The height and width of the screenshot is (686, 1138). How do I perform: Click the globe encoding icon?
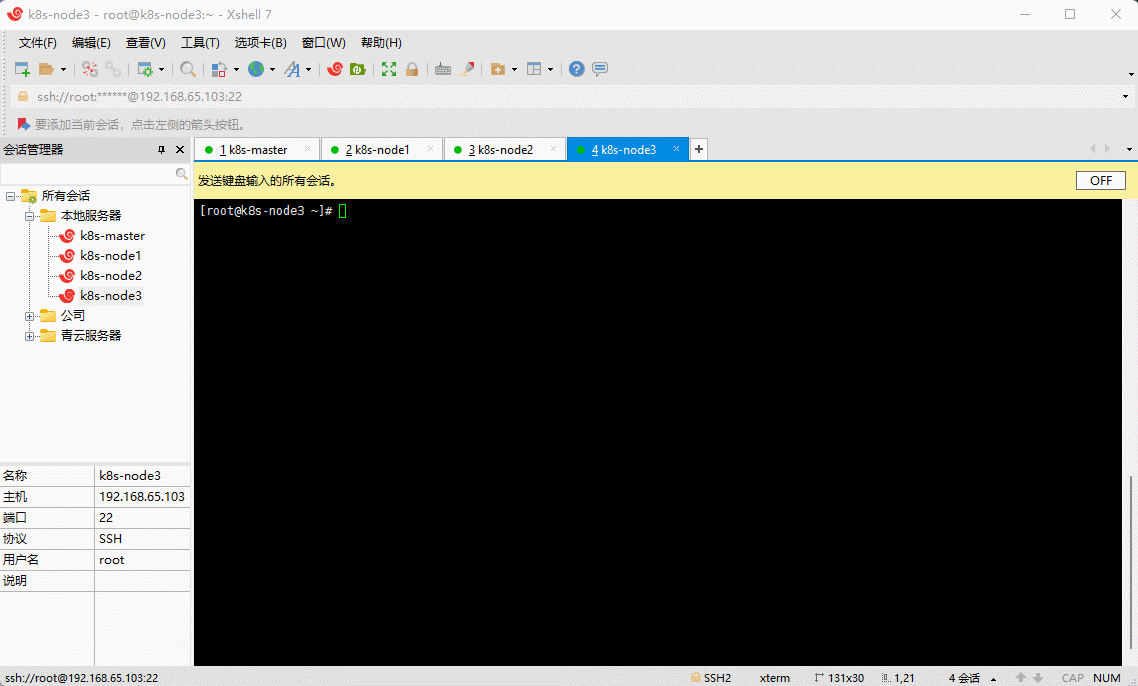(256, 69)
